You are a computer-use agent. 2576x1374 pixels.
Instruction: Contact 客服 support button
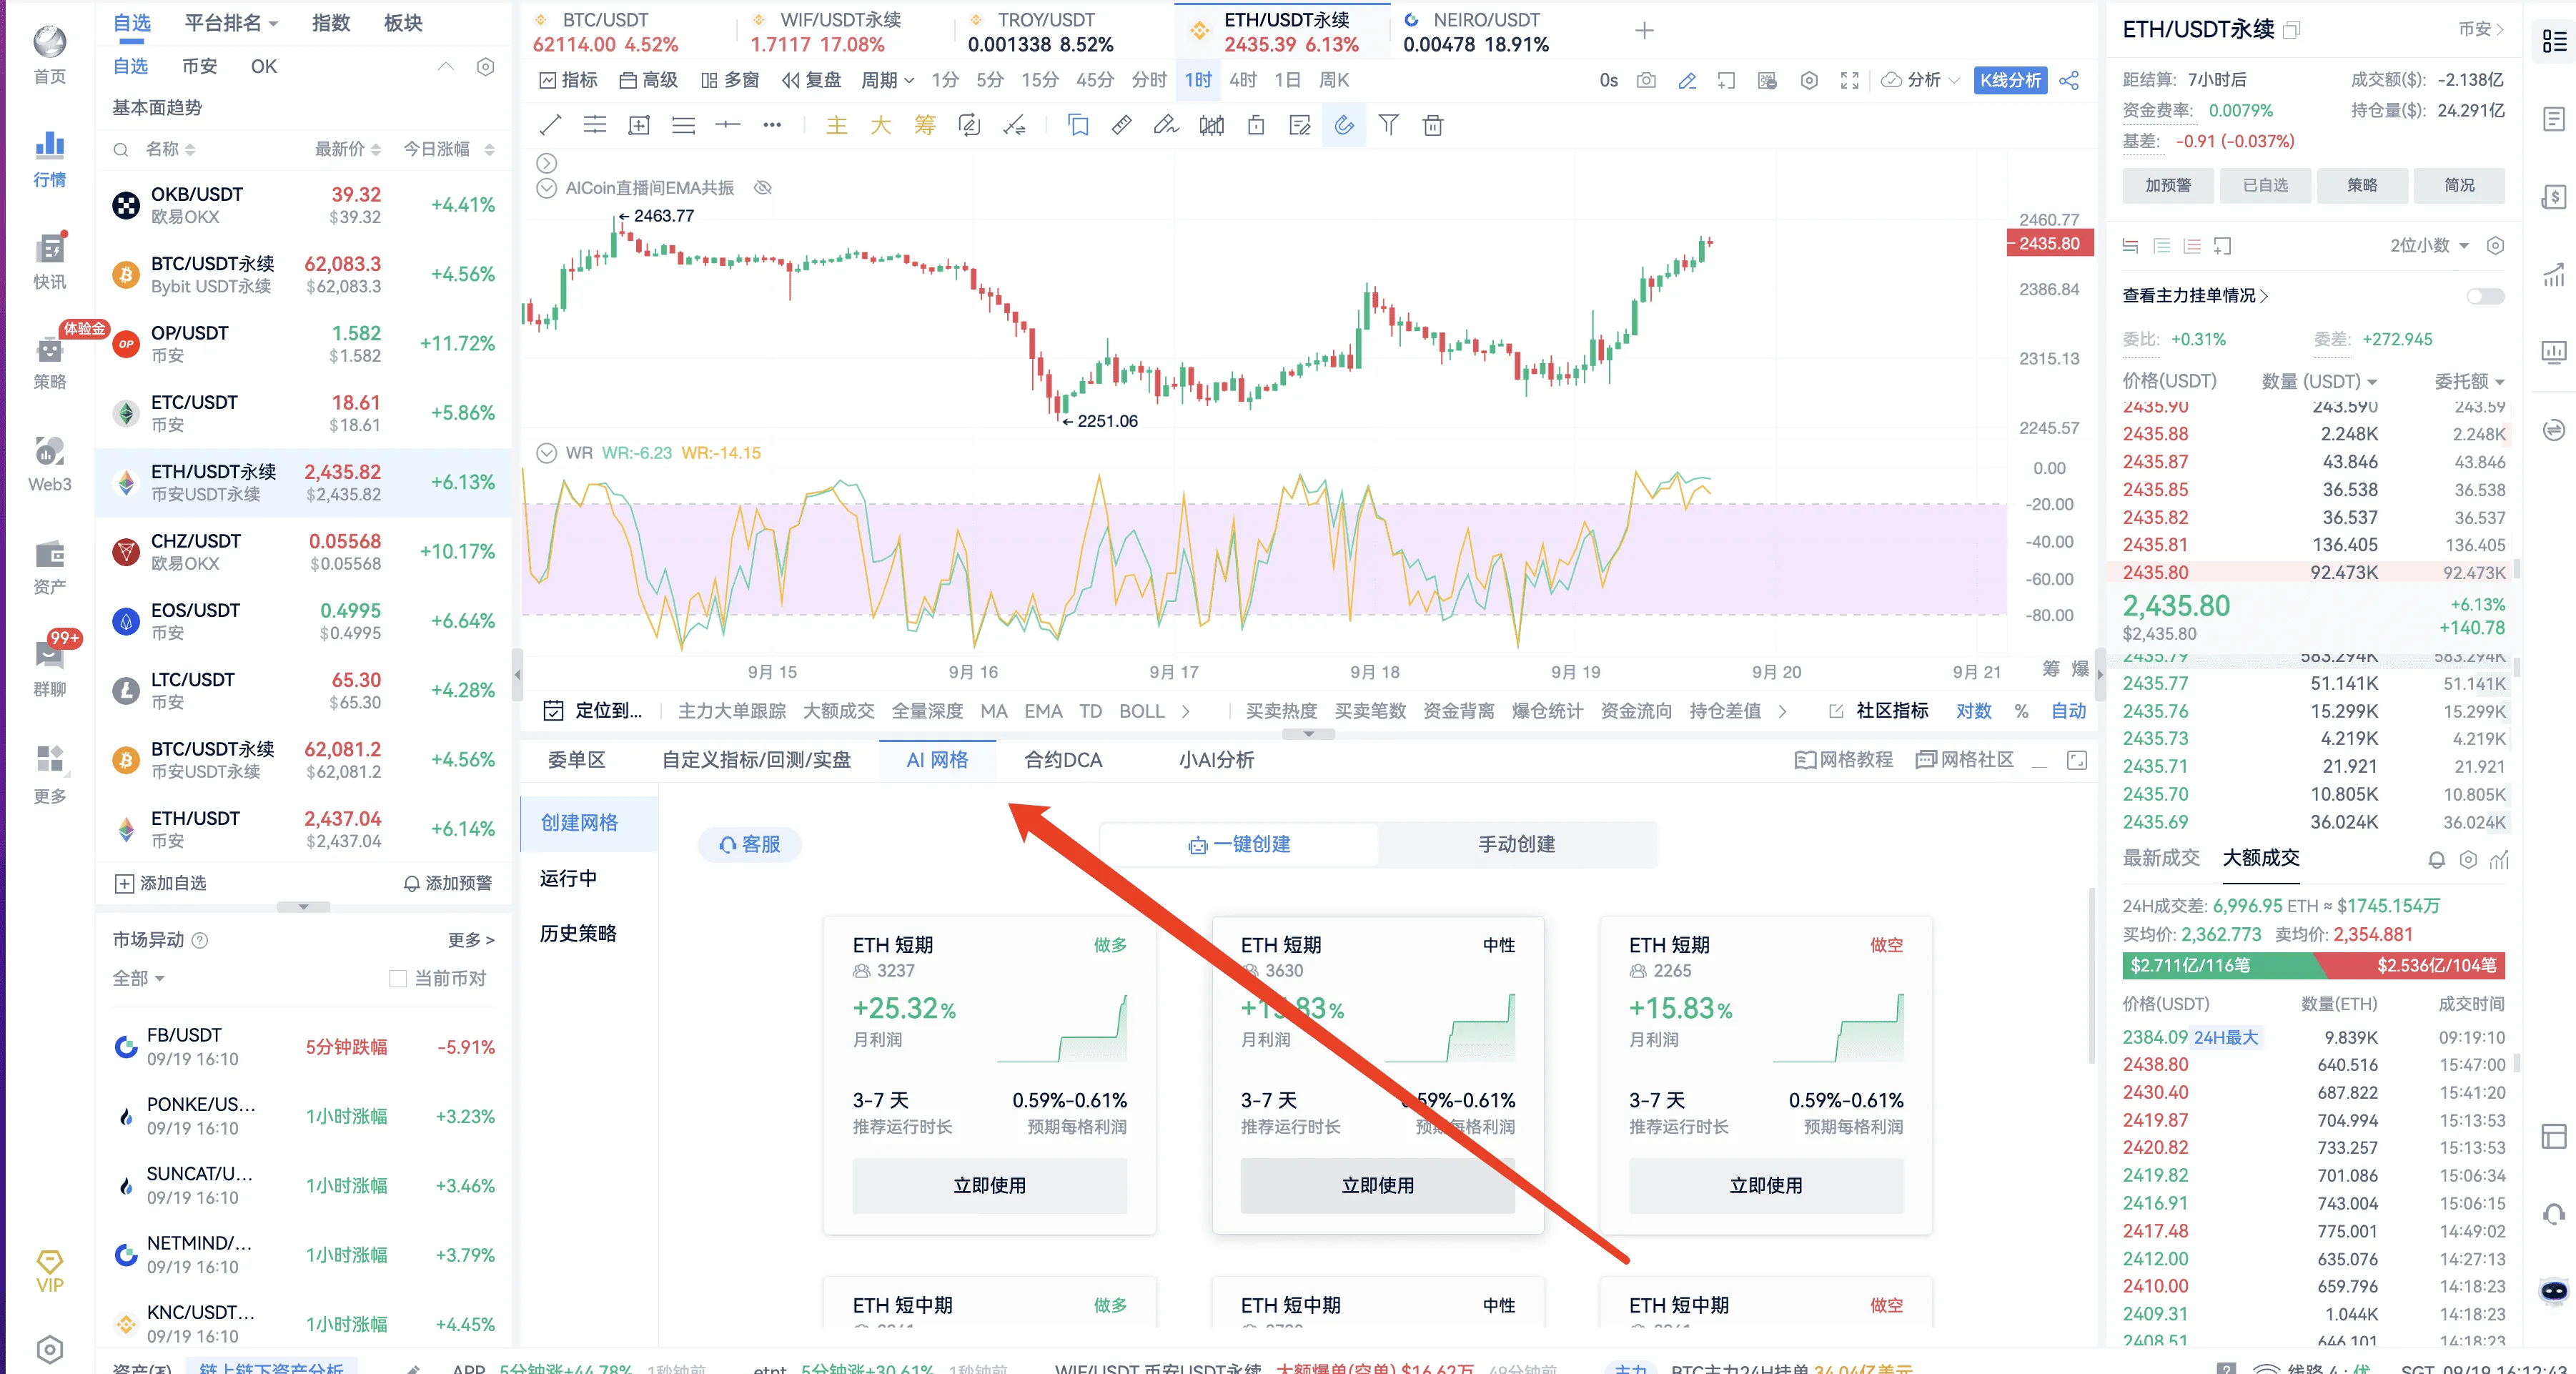tap(750, 844)
